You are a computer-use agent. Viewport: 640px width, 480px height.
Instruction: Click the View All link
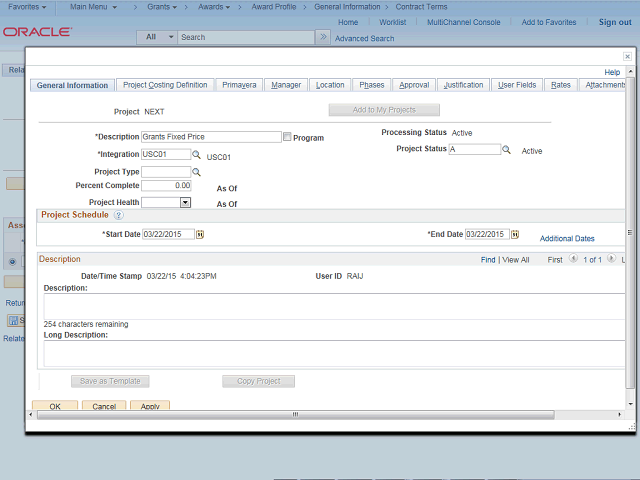pyautogui.click(x=516, y=260)
